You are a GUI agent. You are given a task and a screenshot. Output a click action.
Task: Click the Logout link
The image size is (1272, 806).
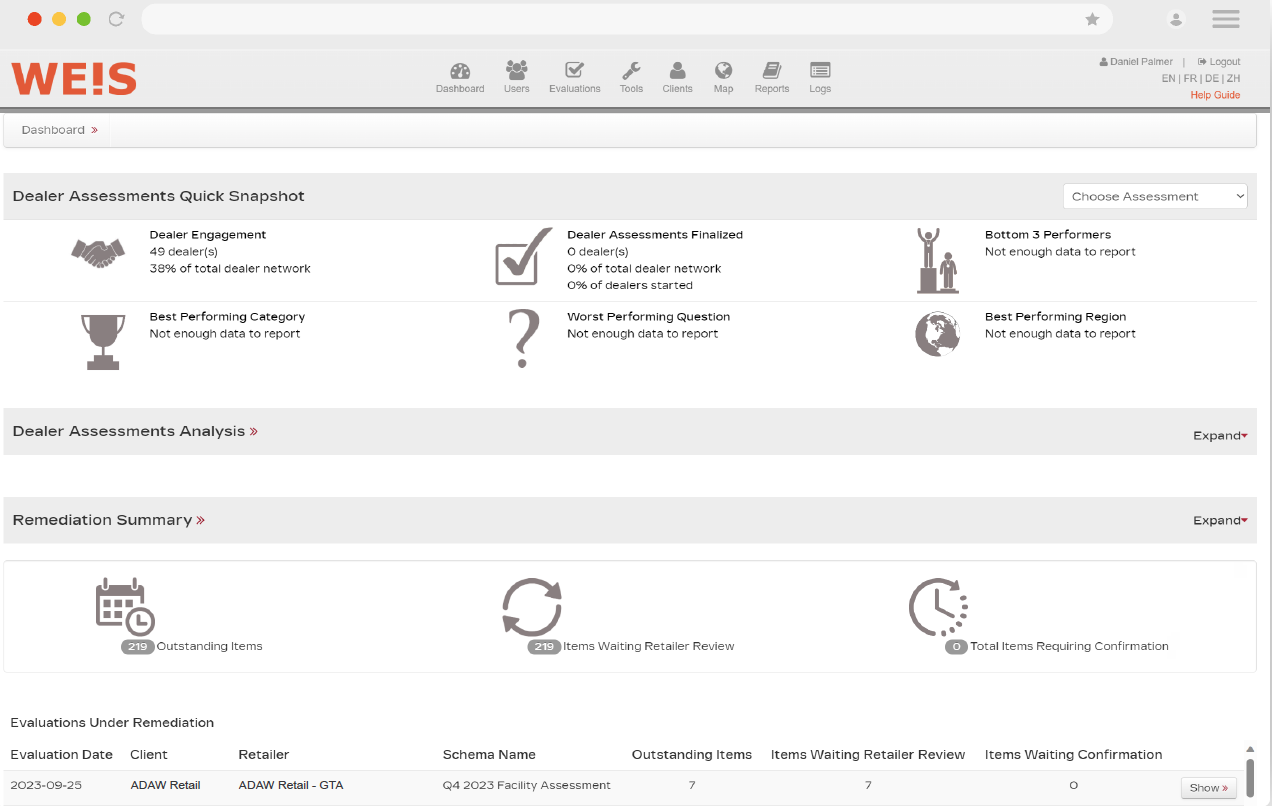pos(1223,62)
